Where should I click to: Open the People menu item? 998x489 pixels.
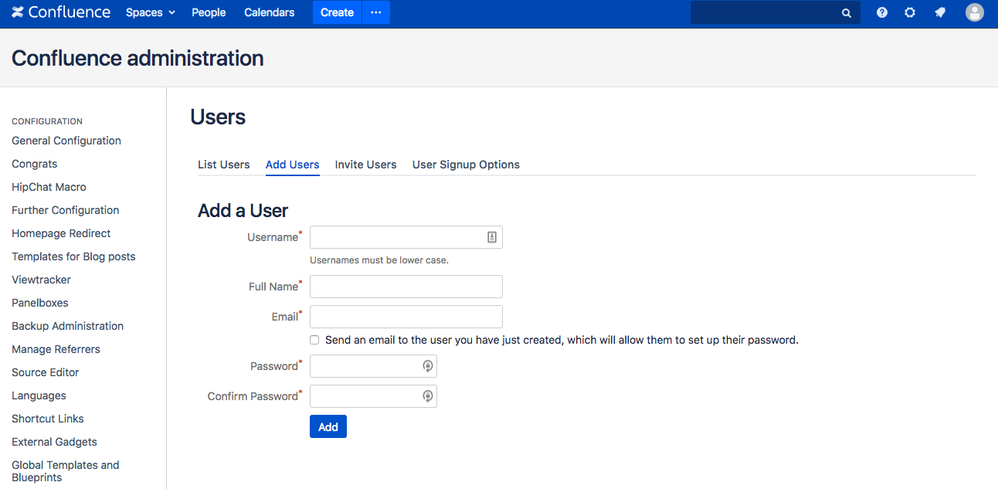(209, 13)
